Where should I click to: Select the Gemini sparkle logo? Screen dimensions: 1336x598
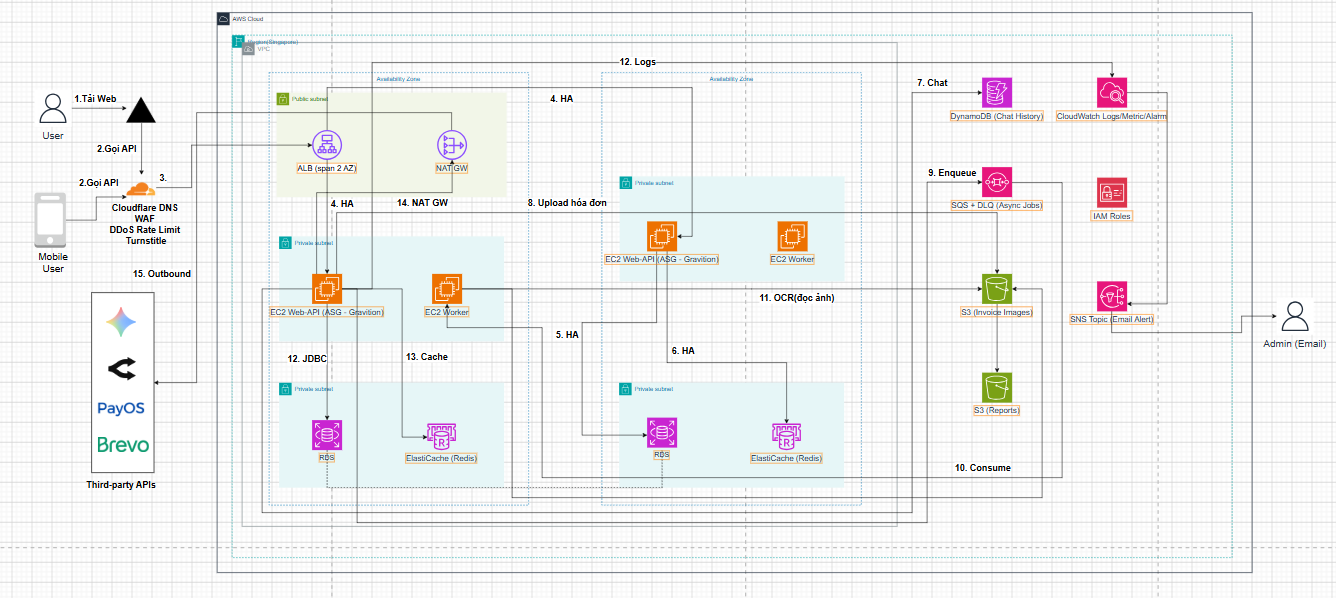pos(122,322)
